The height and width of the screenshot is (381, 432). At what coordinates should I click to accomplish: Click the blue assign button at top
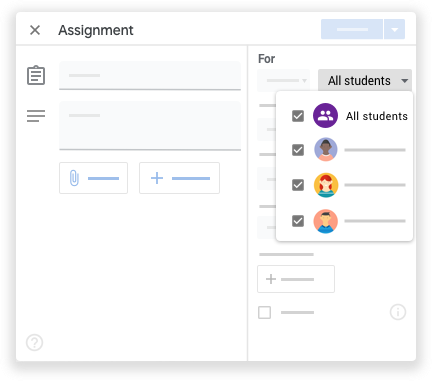click(352, 29)
